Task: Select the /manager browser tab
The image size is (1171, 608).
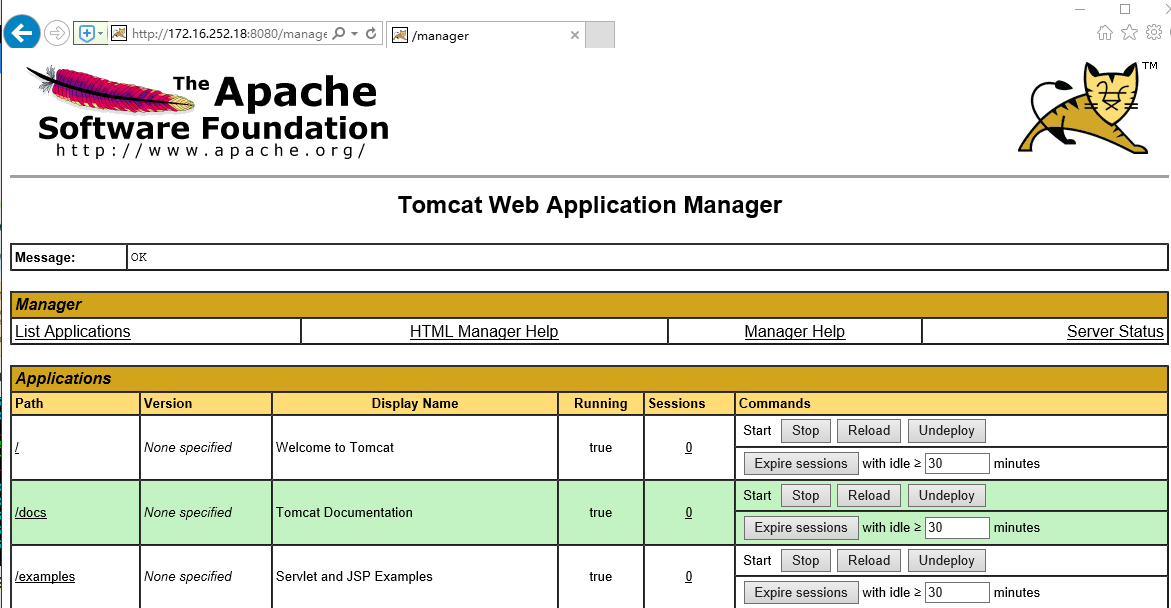Action: click(x=483, y=35)
